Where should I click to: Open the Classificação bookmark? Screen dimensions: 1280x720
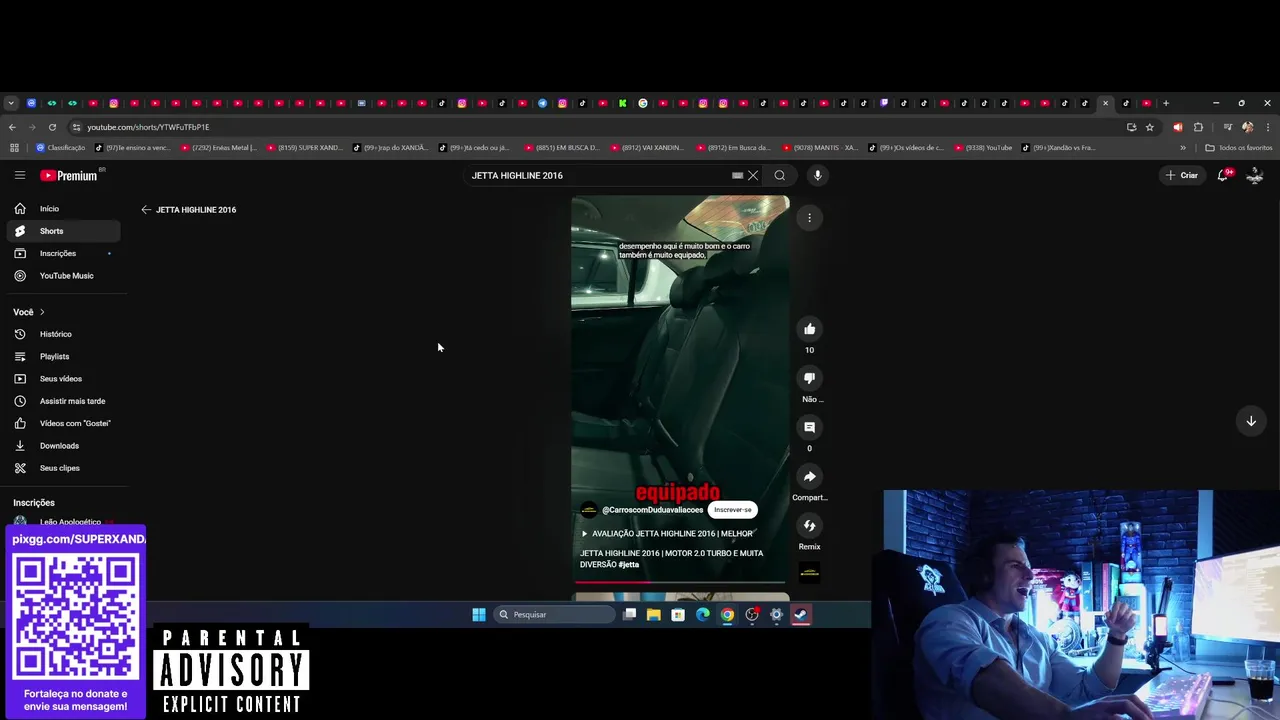tap(60, 148)
